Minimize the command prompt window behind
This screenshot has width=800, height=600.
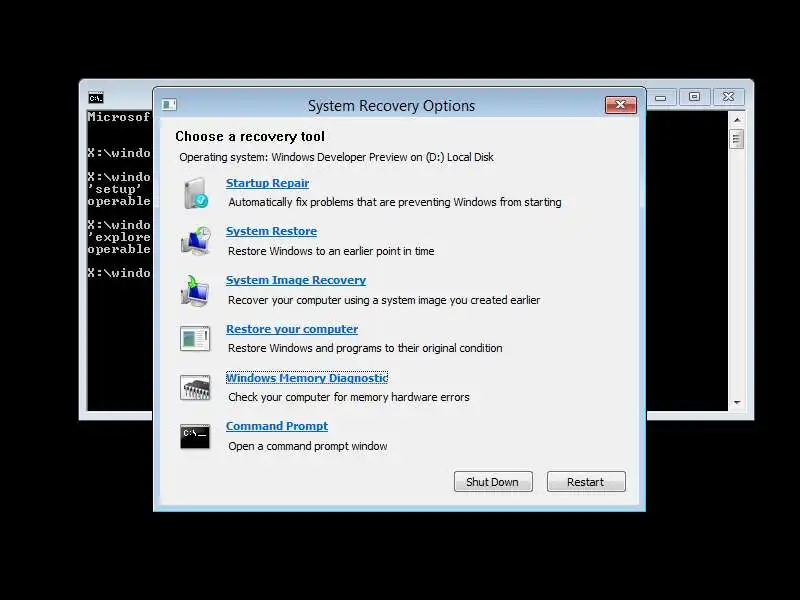(661, 97)
